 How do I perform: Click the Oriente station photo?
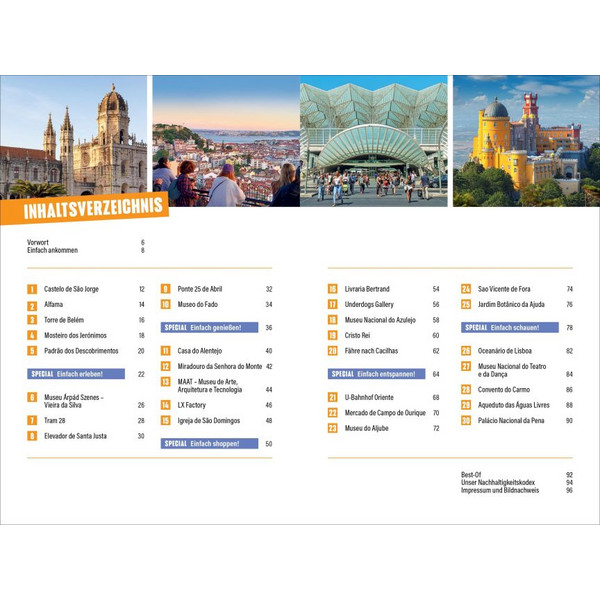click(374, 141)
